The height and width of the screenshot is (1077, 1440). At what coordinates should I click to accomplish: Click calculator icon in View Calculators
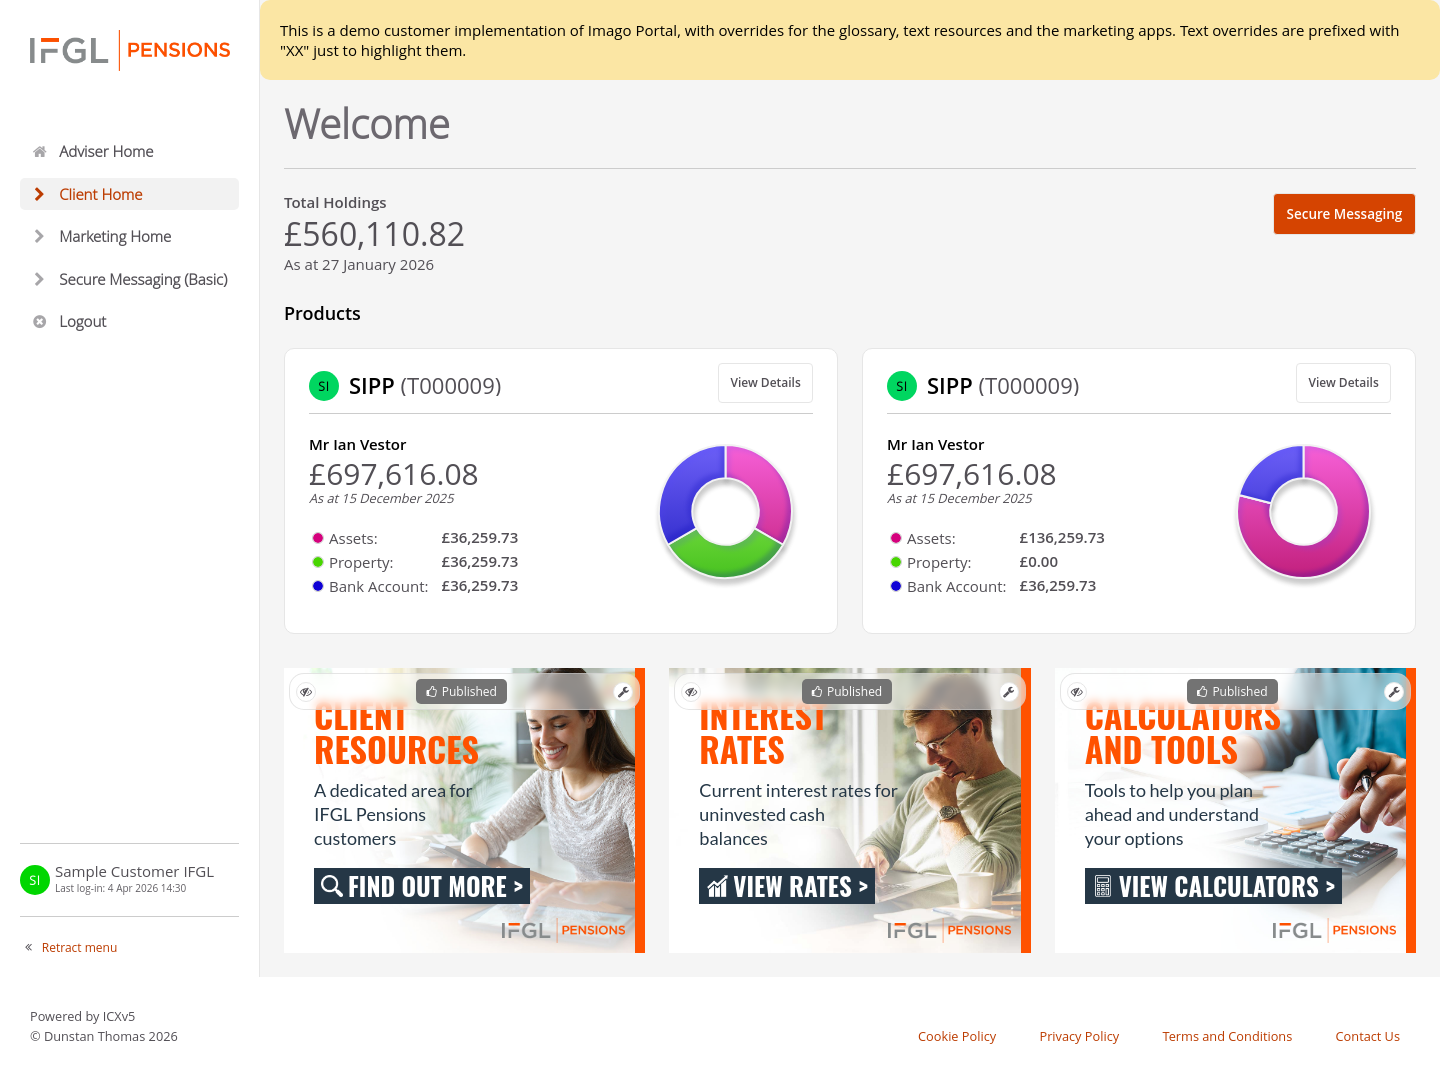pyautogui.click(x=1103, y=886)
